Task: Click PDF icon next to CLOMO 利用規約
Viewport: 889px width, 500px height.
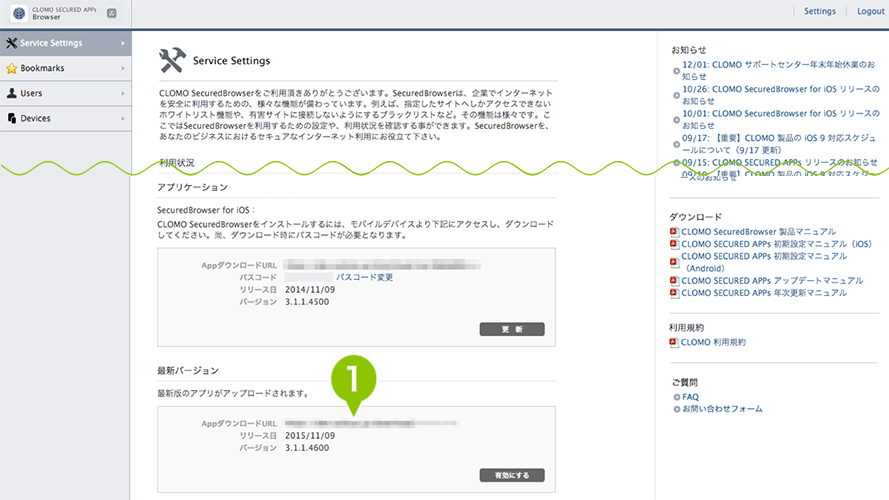Action: [x=674, y=342]
